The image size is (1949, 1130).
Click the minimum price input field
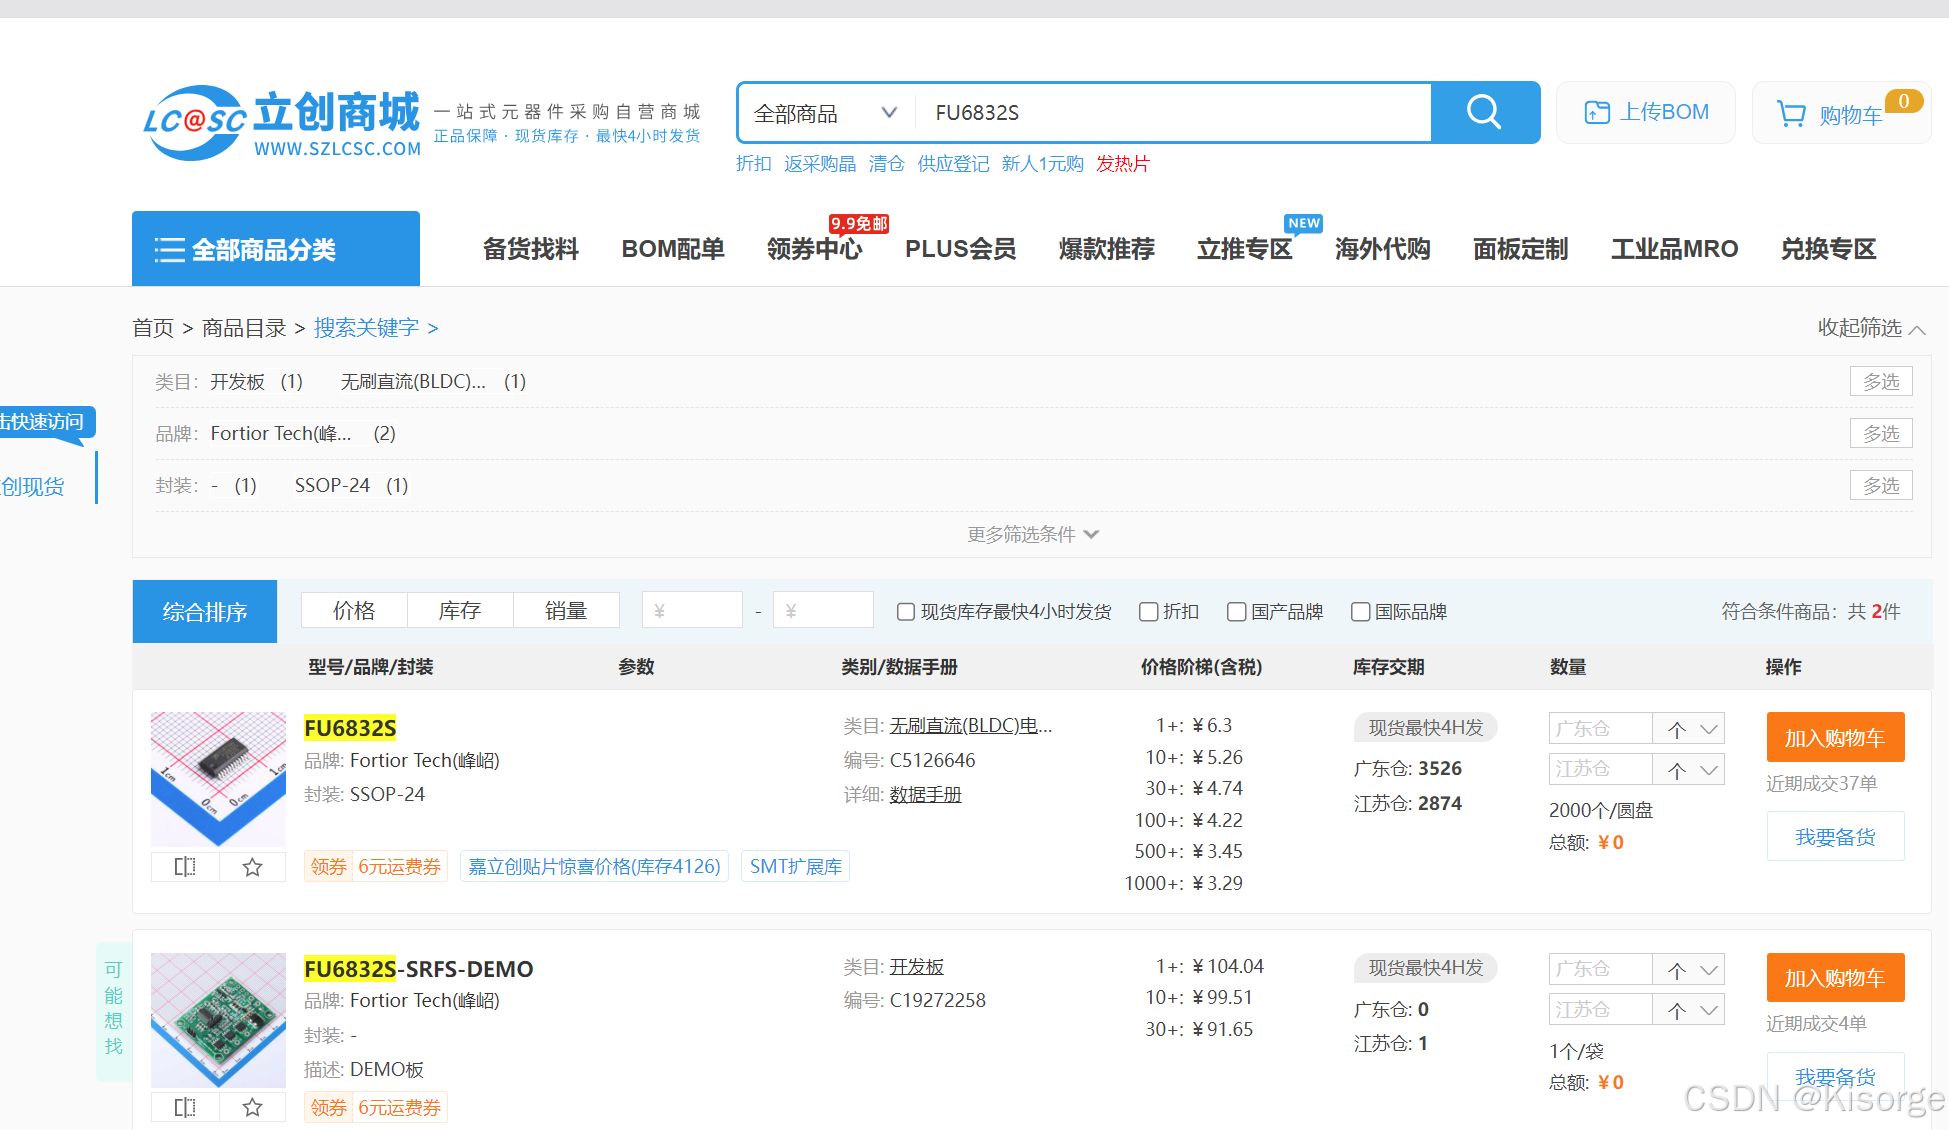coord(692,610)
